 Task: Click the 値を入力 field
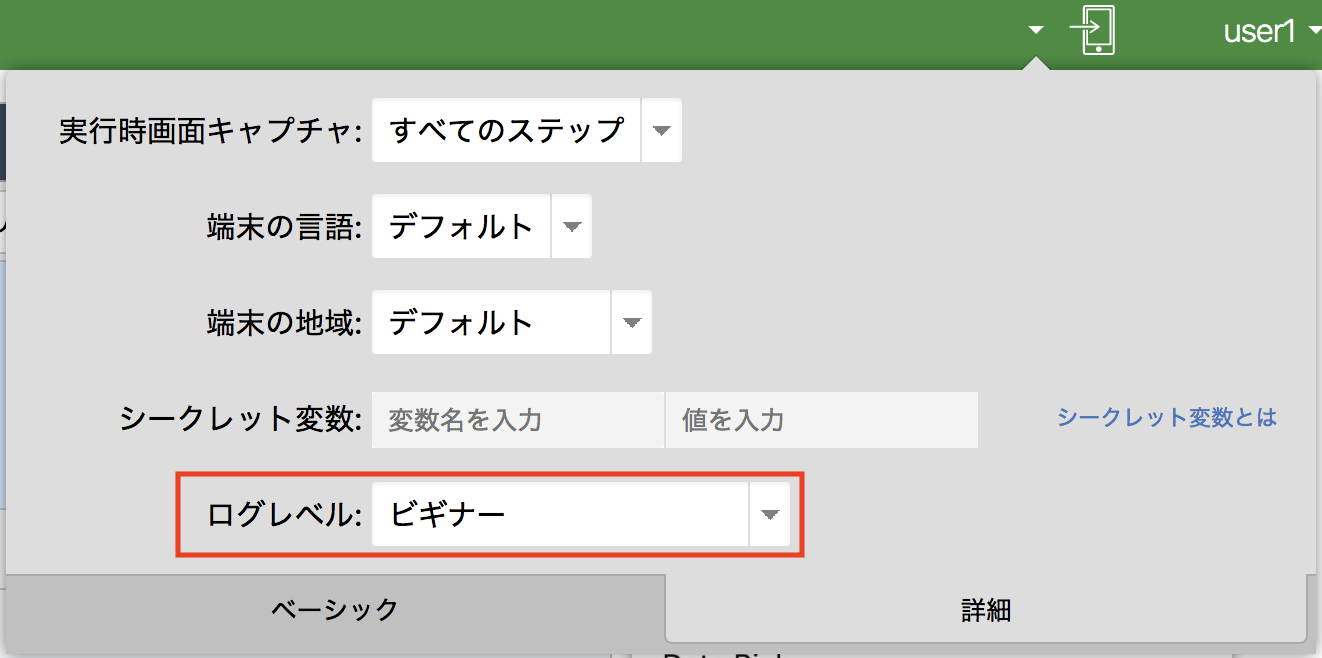822,419
